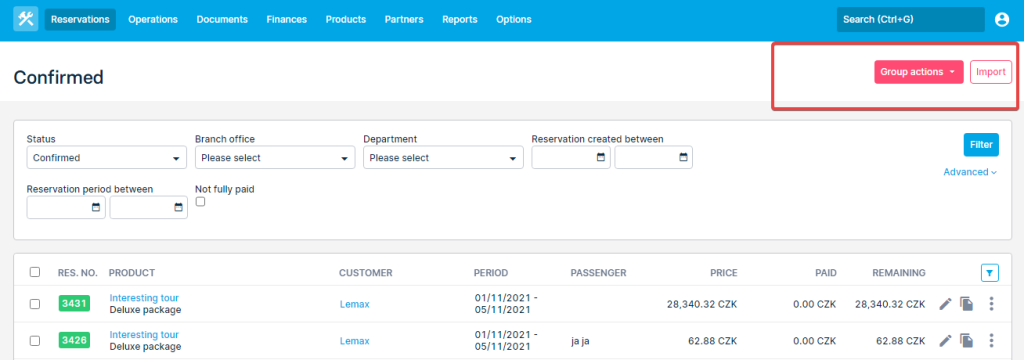
Task: Check the box for reservation 3431
Action: pos(35,304)
